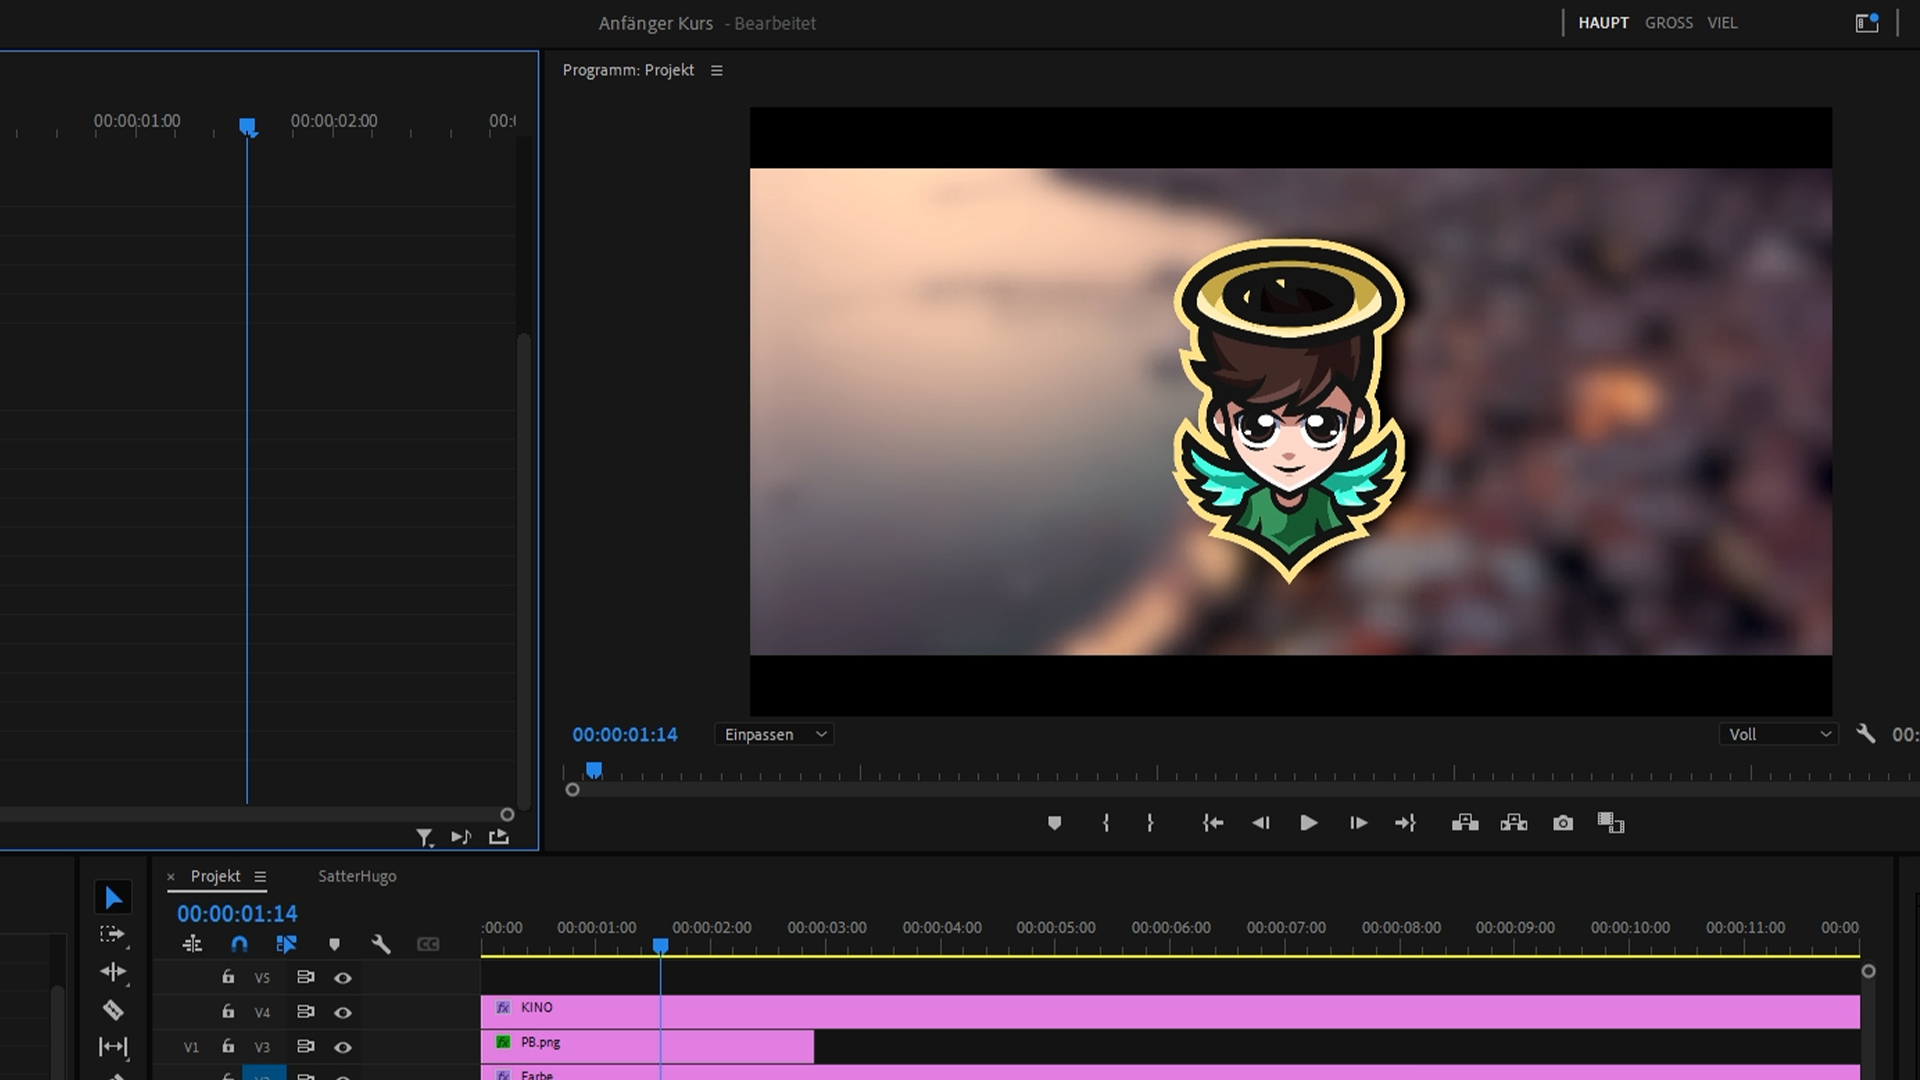Image resolution: width=1920 pixels, height=1080 pixels.
Task: Click the timeline ruler playhead
Action: click(660, 945)
